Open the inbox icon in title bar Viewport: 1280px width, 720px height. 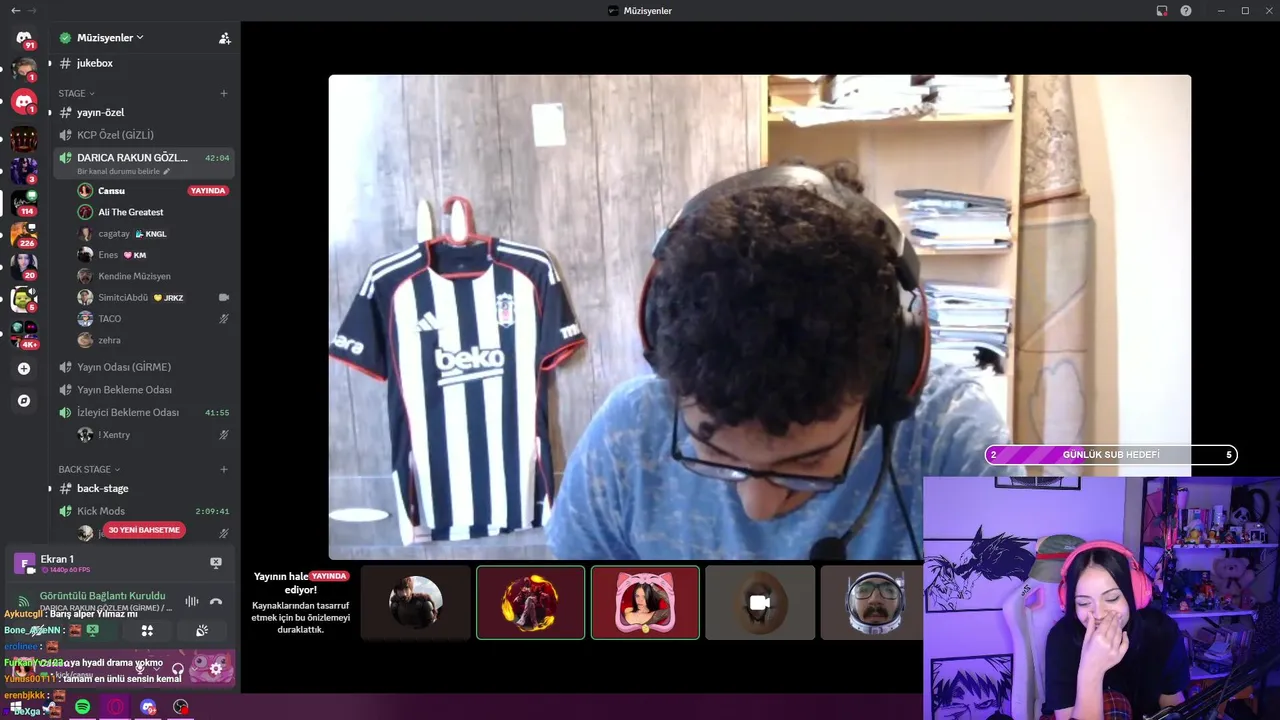coord(1162,10)
